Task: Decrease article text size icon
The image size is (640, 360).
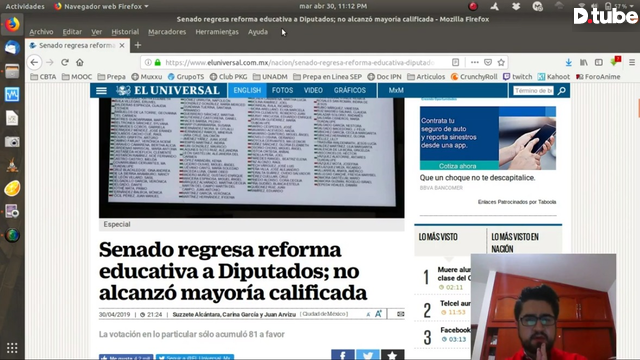Action: click(x=368, y=314)
